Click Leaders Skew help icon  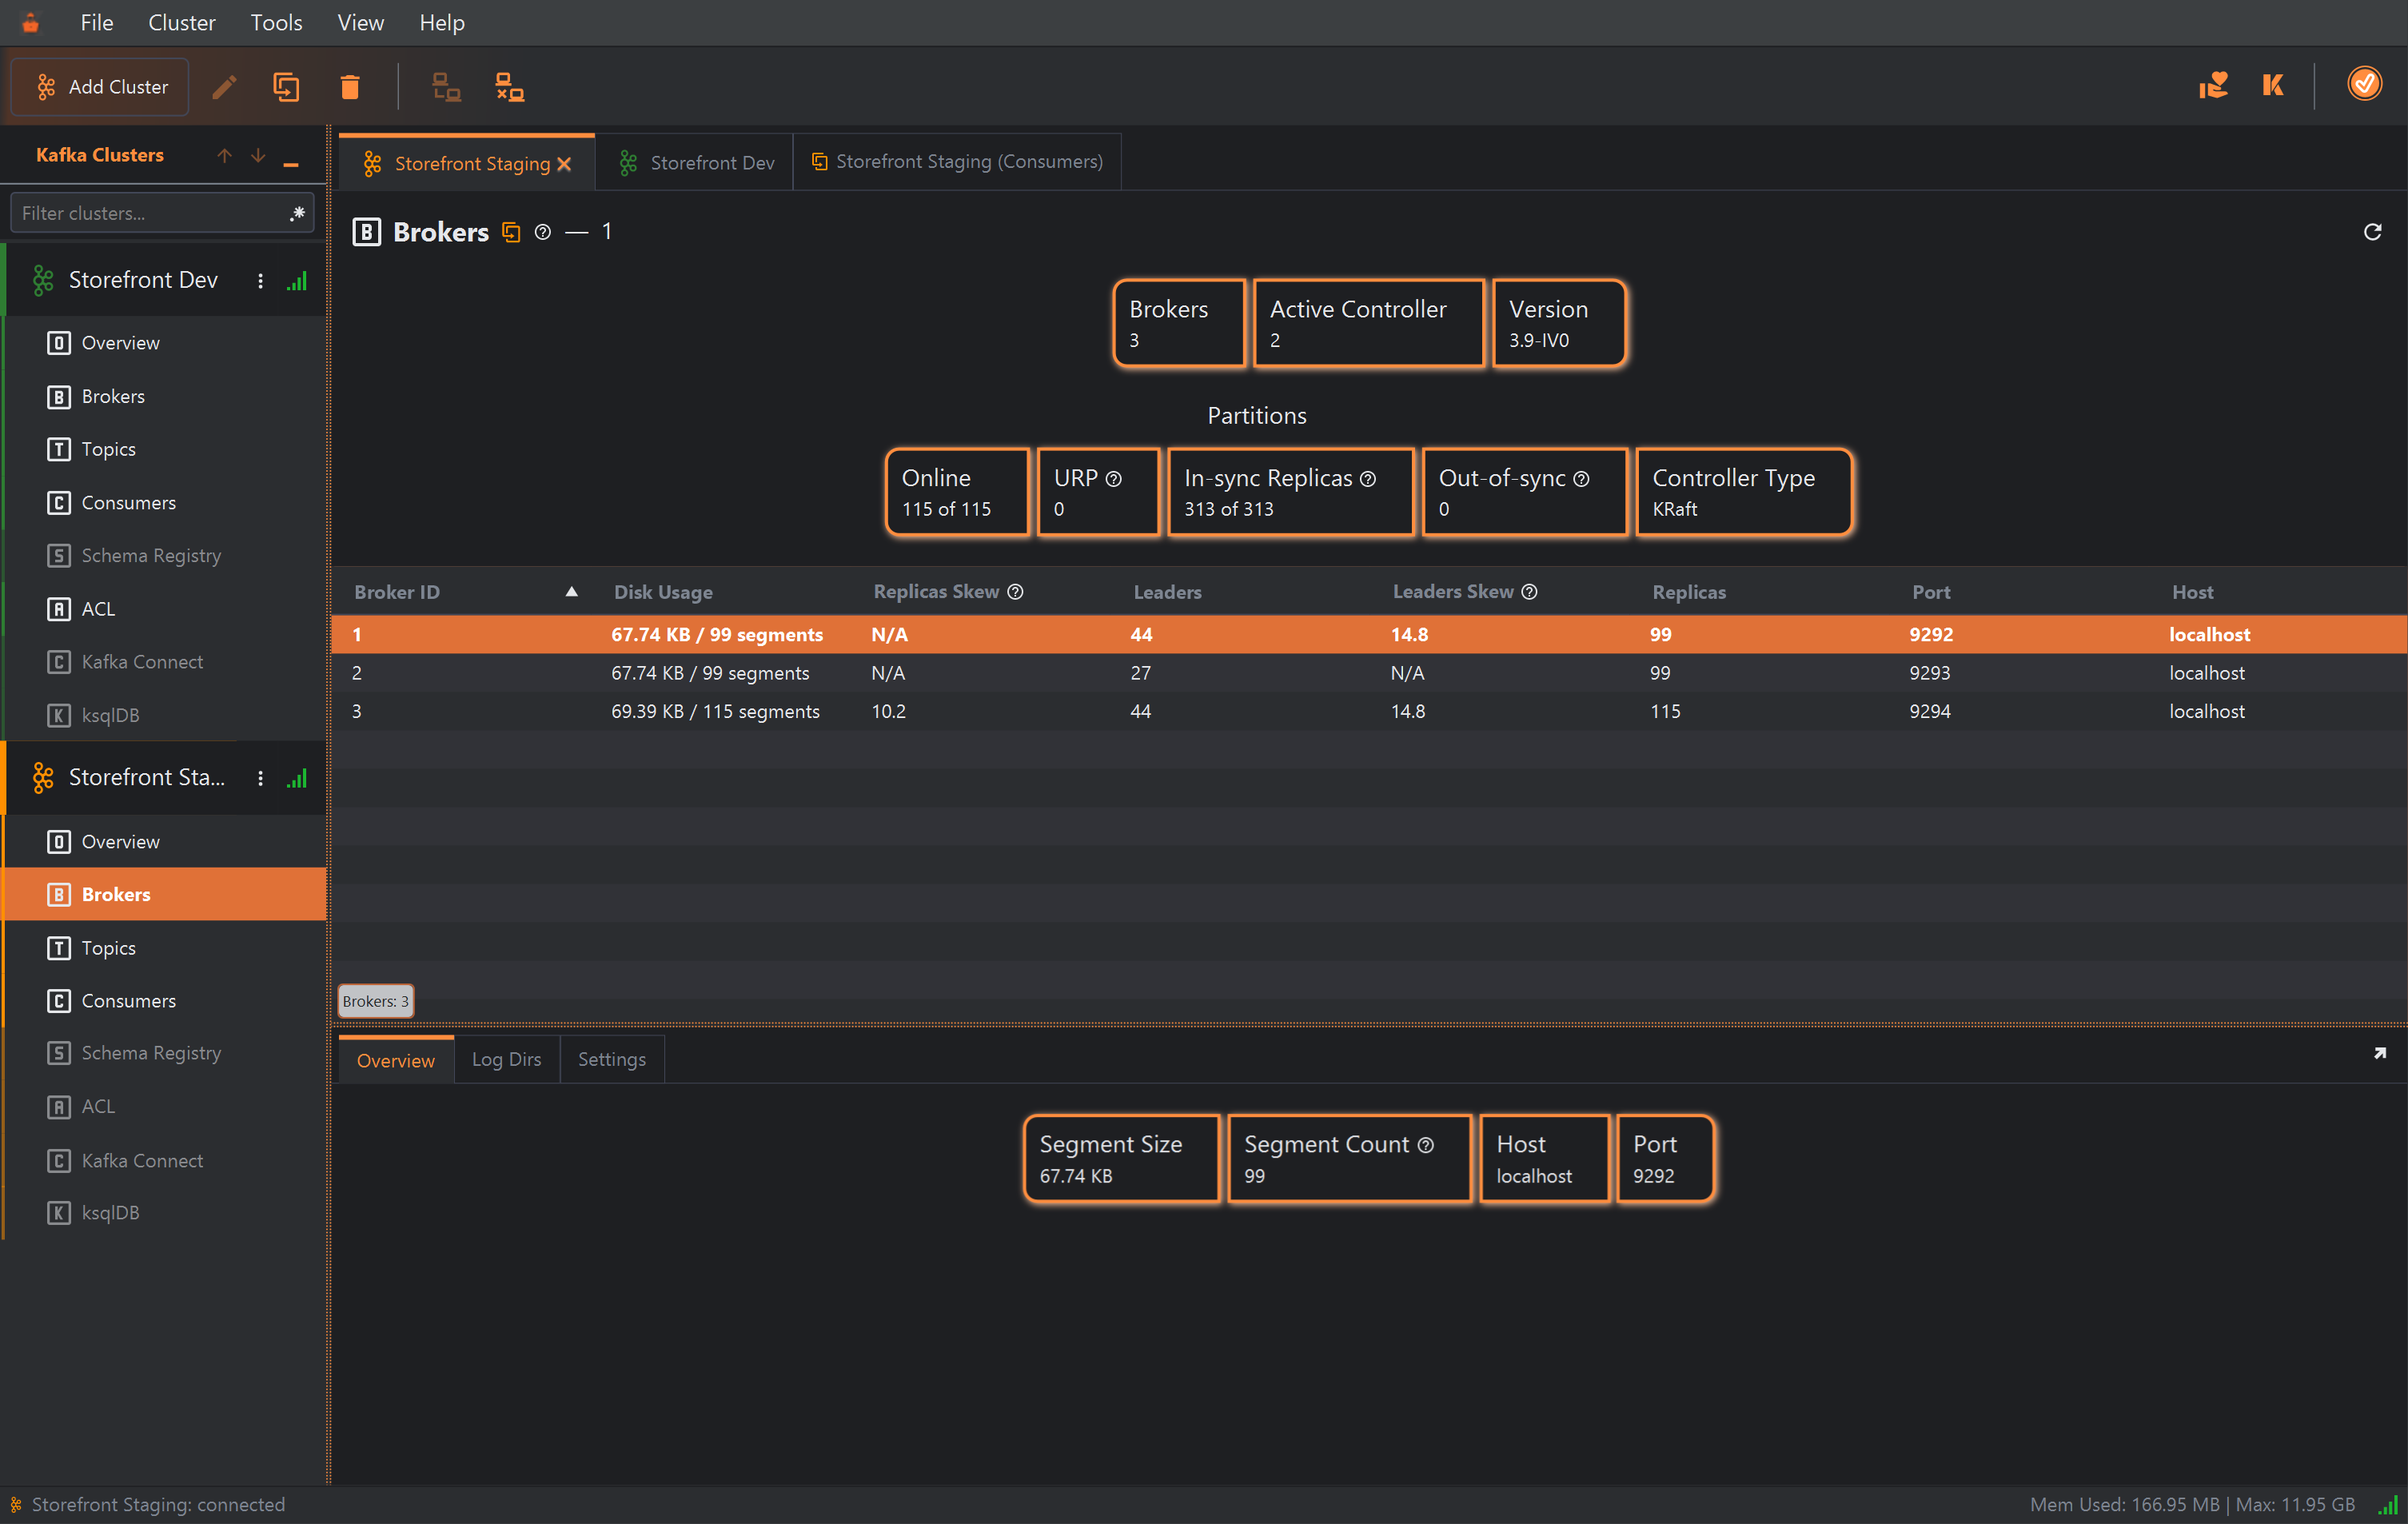1529,592
